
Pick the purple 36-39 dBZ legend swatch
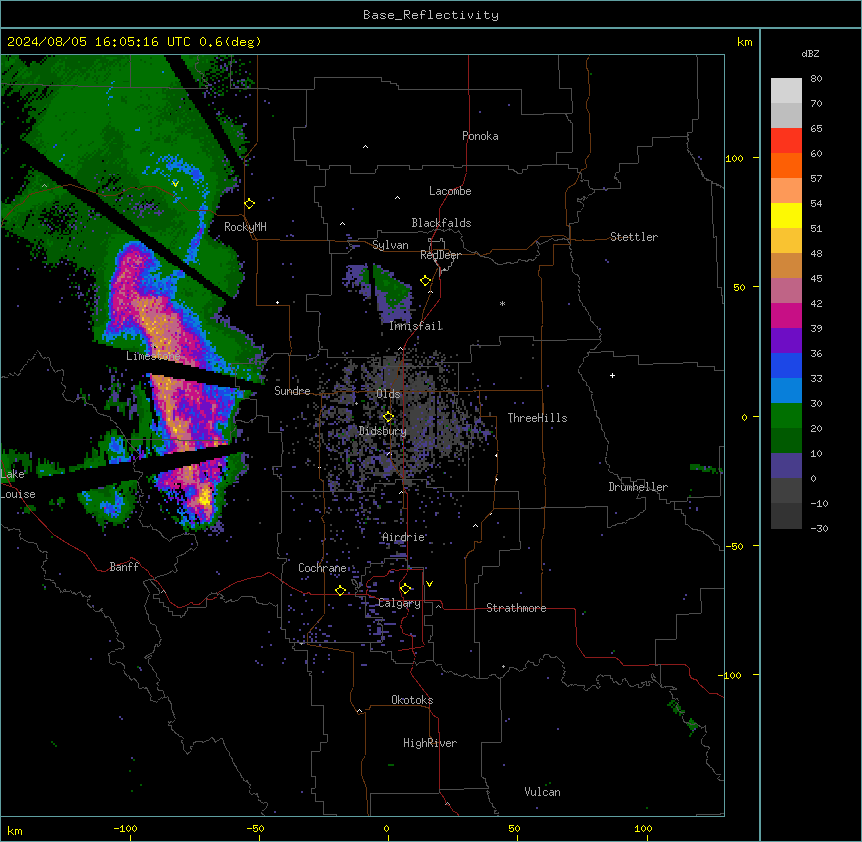point(786,341)
